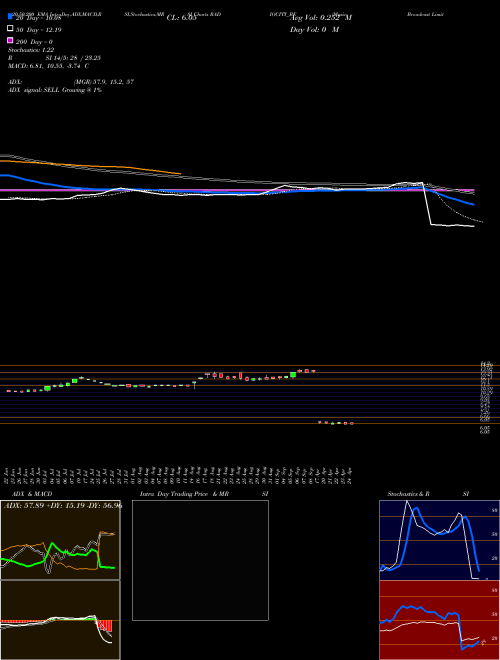Click the white 50 Day legend swatch
Image resolution: width=500 pixels, height=660 pixels.
[10, 29]
